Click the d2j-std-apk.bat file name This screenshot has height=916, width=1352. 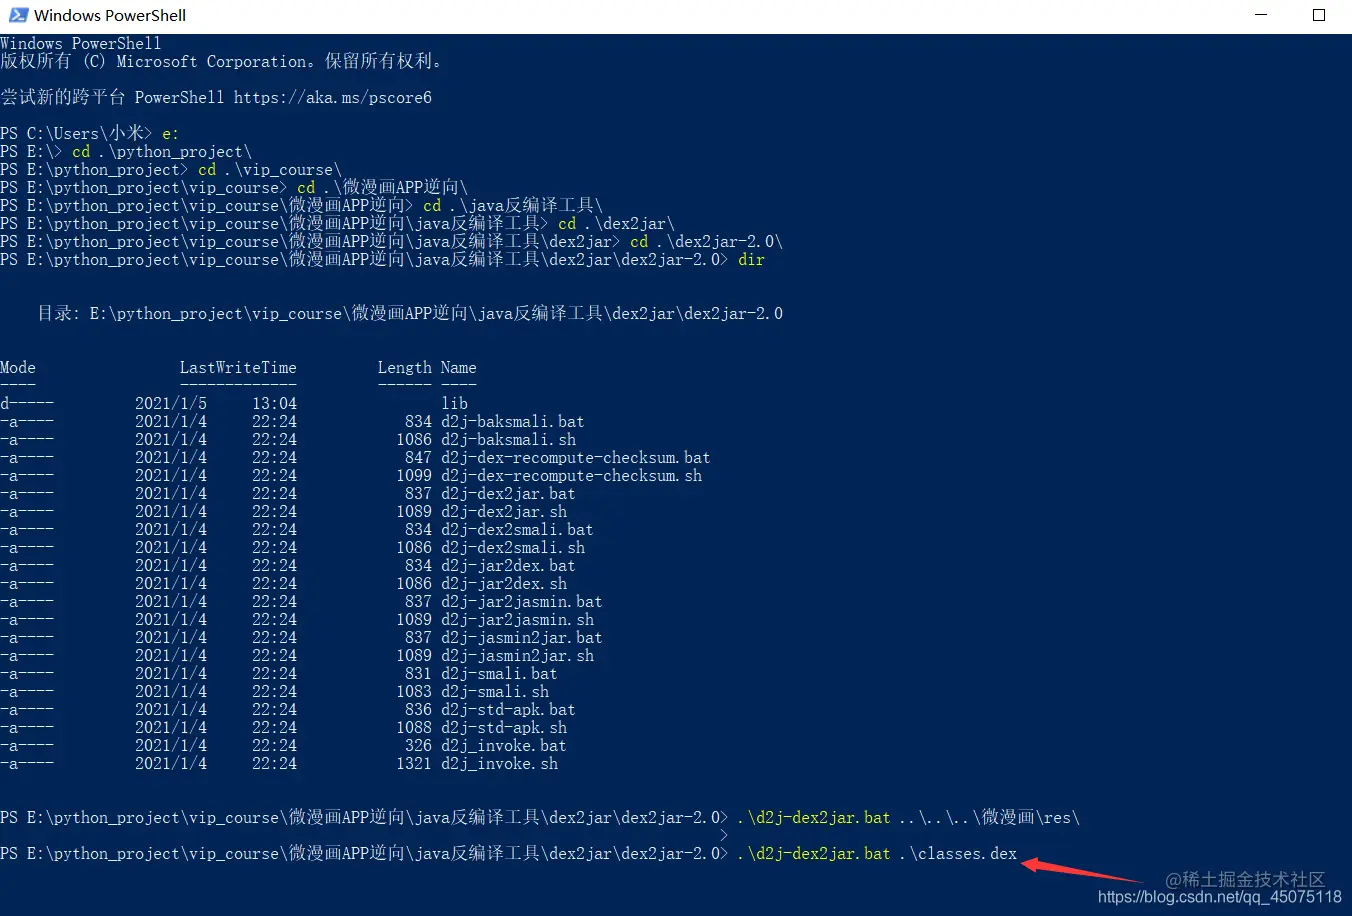click(508, 710)
